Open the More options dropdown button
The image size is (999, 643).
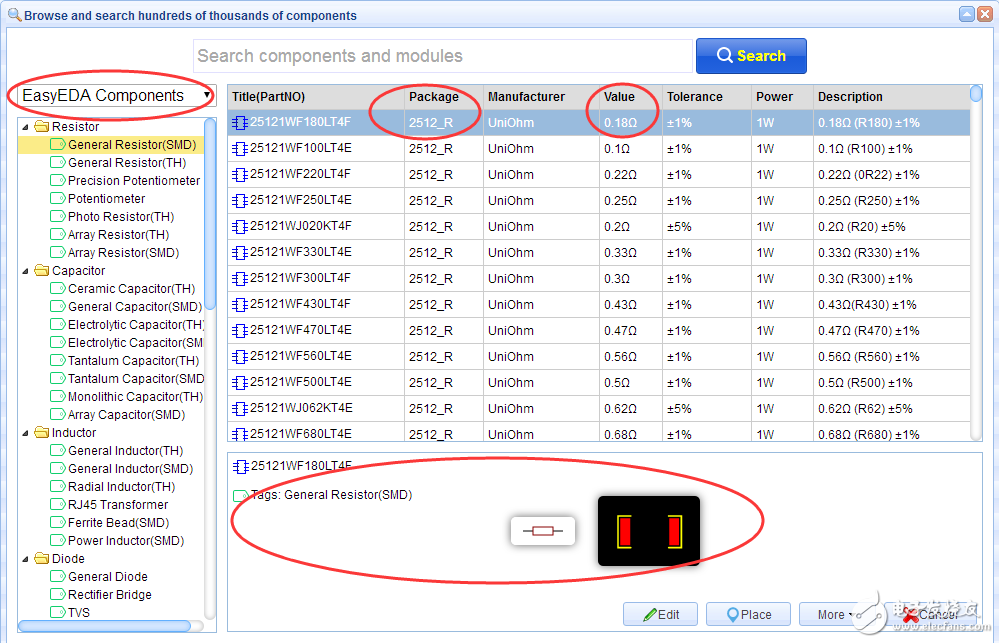point(836,614)
